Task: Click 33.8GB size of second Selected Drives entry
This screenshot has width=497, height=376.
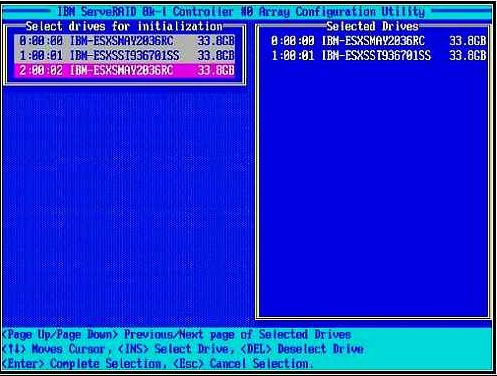Action: point(467,56)
